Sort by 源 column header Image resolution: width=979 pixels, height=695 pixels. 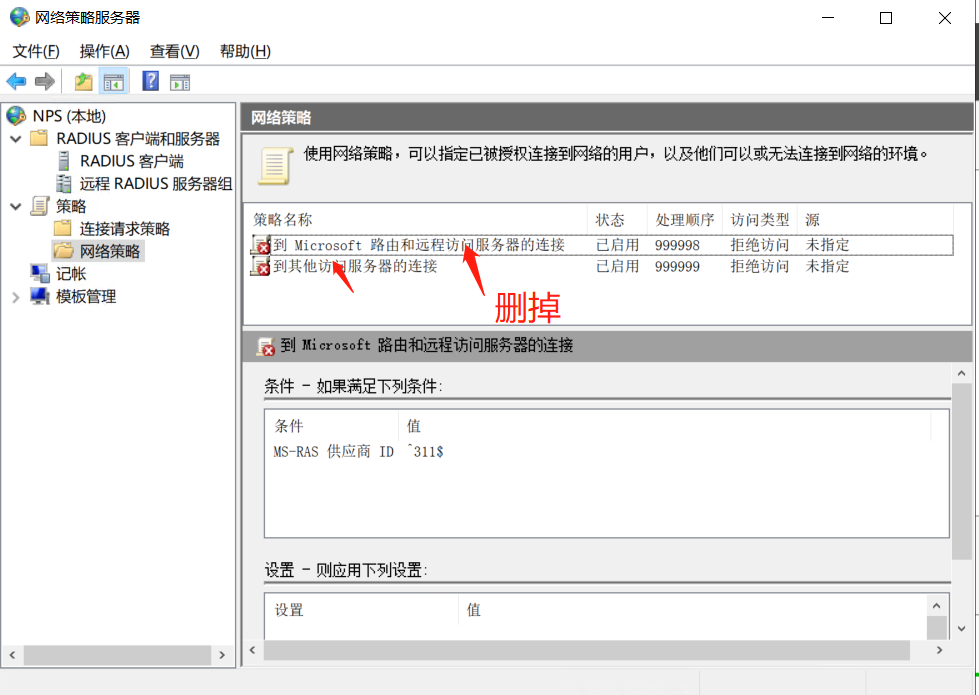874,219
